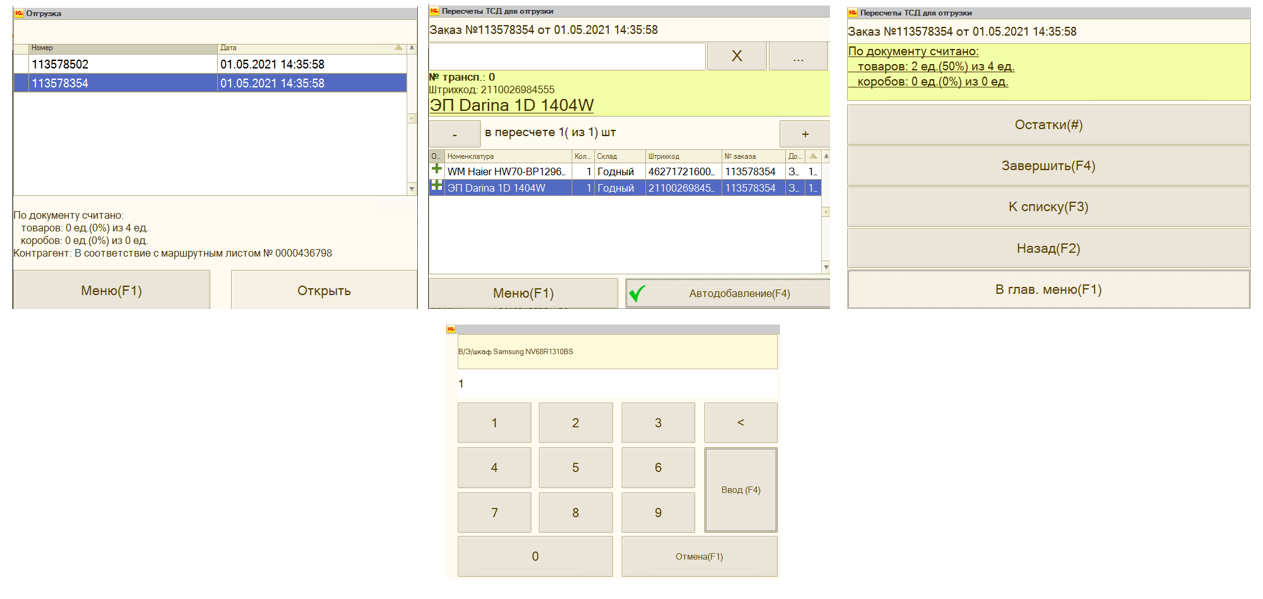Click the № заказа column header
Screen dimensions: 1263x599
click(x=753, y=156)
